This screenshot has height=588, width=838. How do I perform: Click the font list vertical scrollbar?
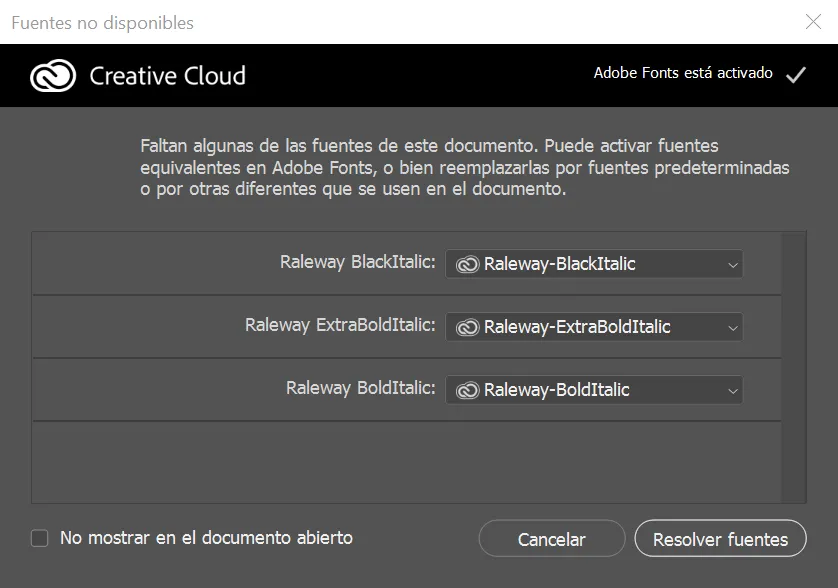click(794, 367)
